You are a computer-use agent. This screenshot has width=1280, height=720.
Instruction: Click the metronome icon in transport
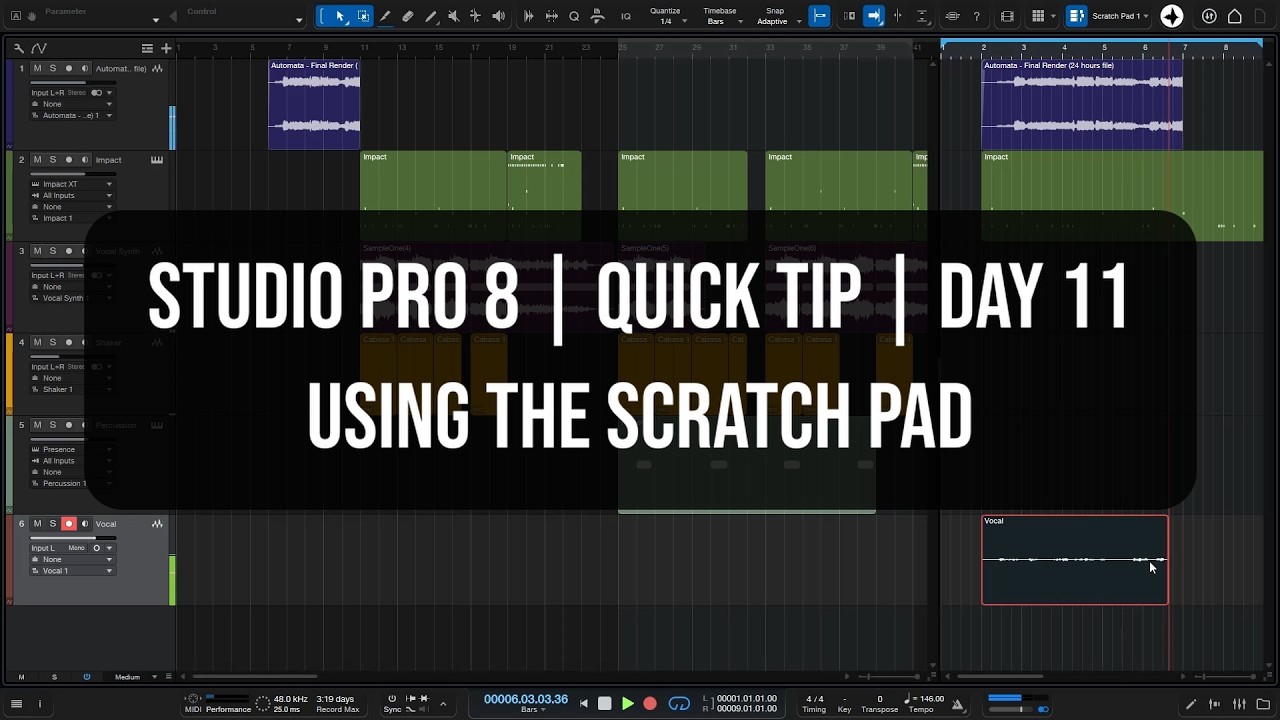pyautogui.click(x=957, y=704)
